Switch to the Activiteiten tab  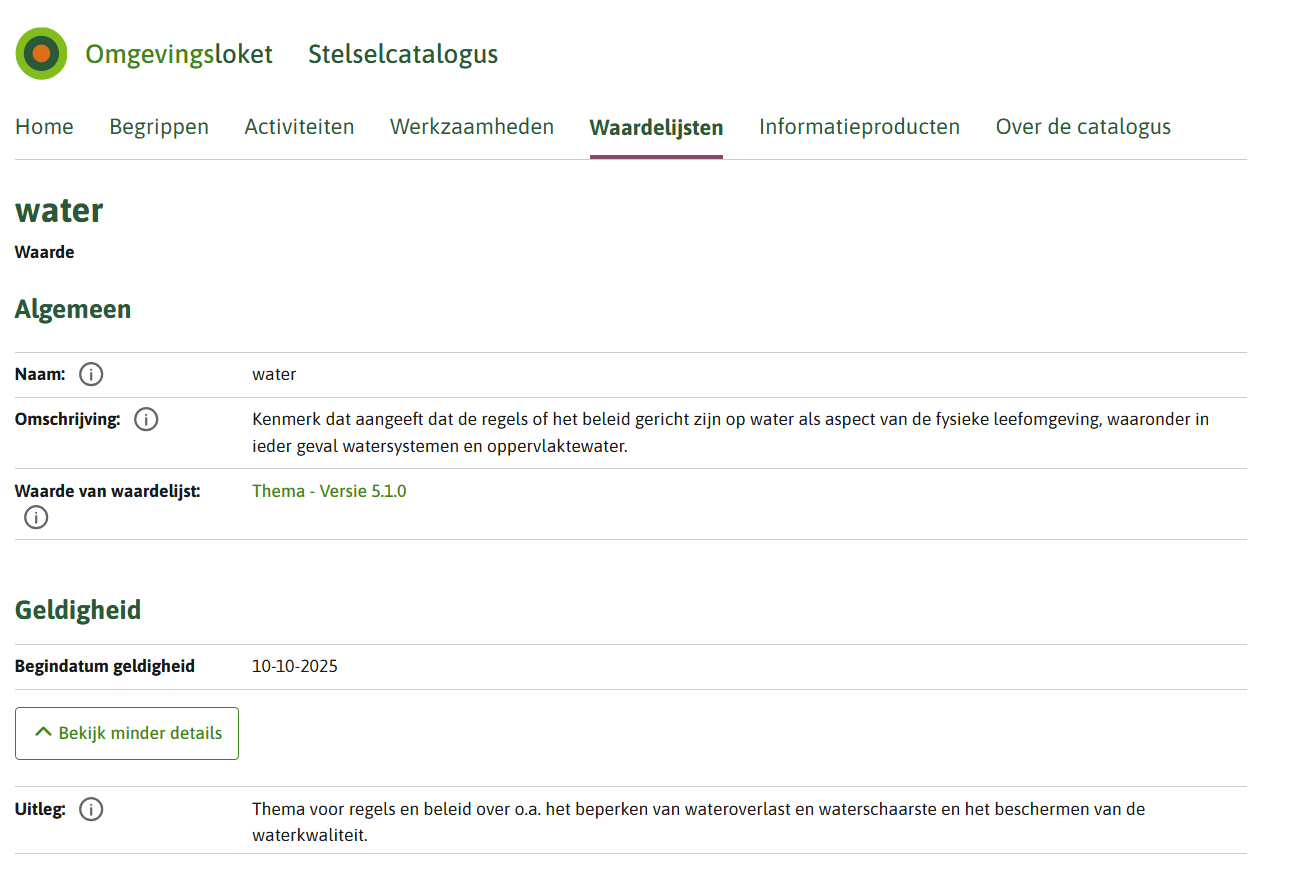299,127
